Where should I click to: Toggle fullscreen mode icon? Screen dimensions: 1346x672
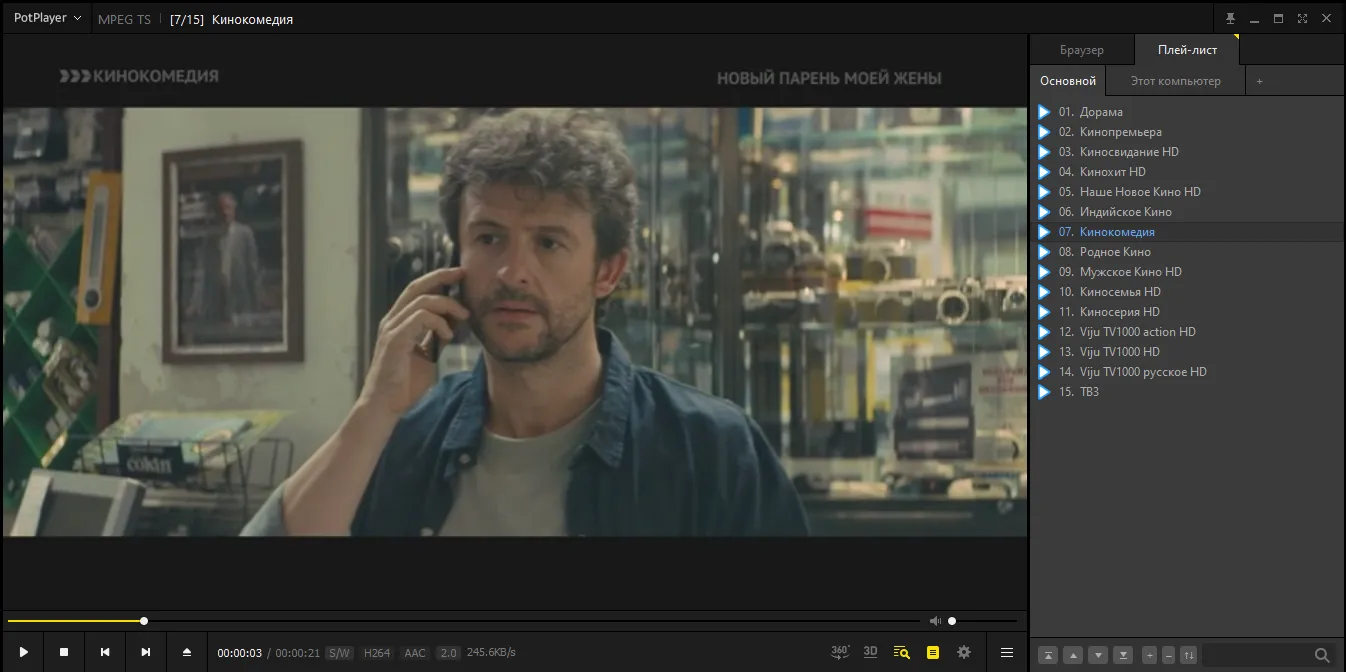click(1302, 18)
